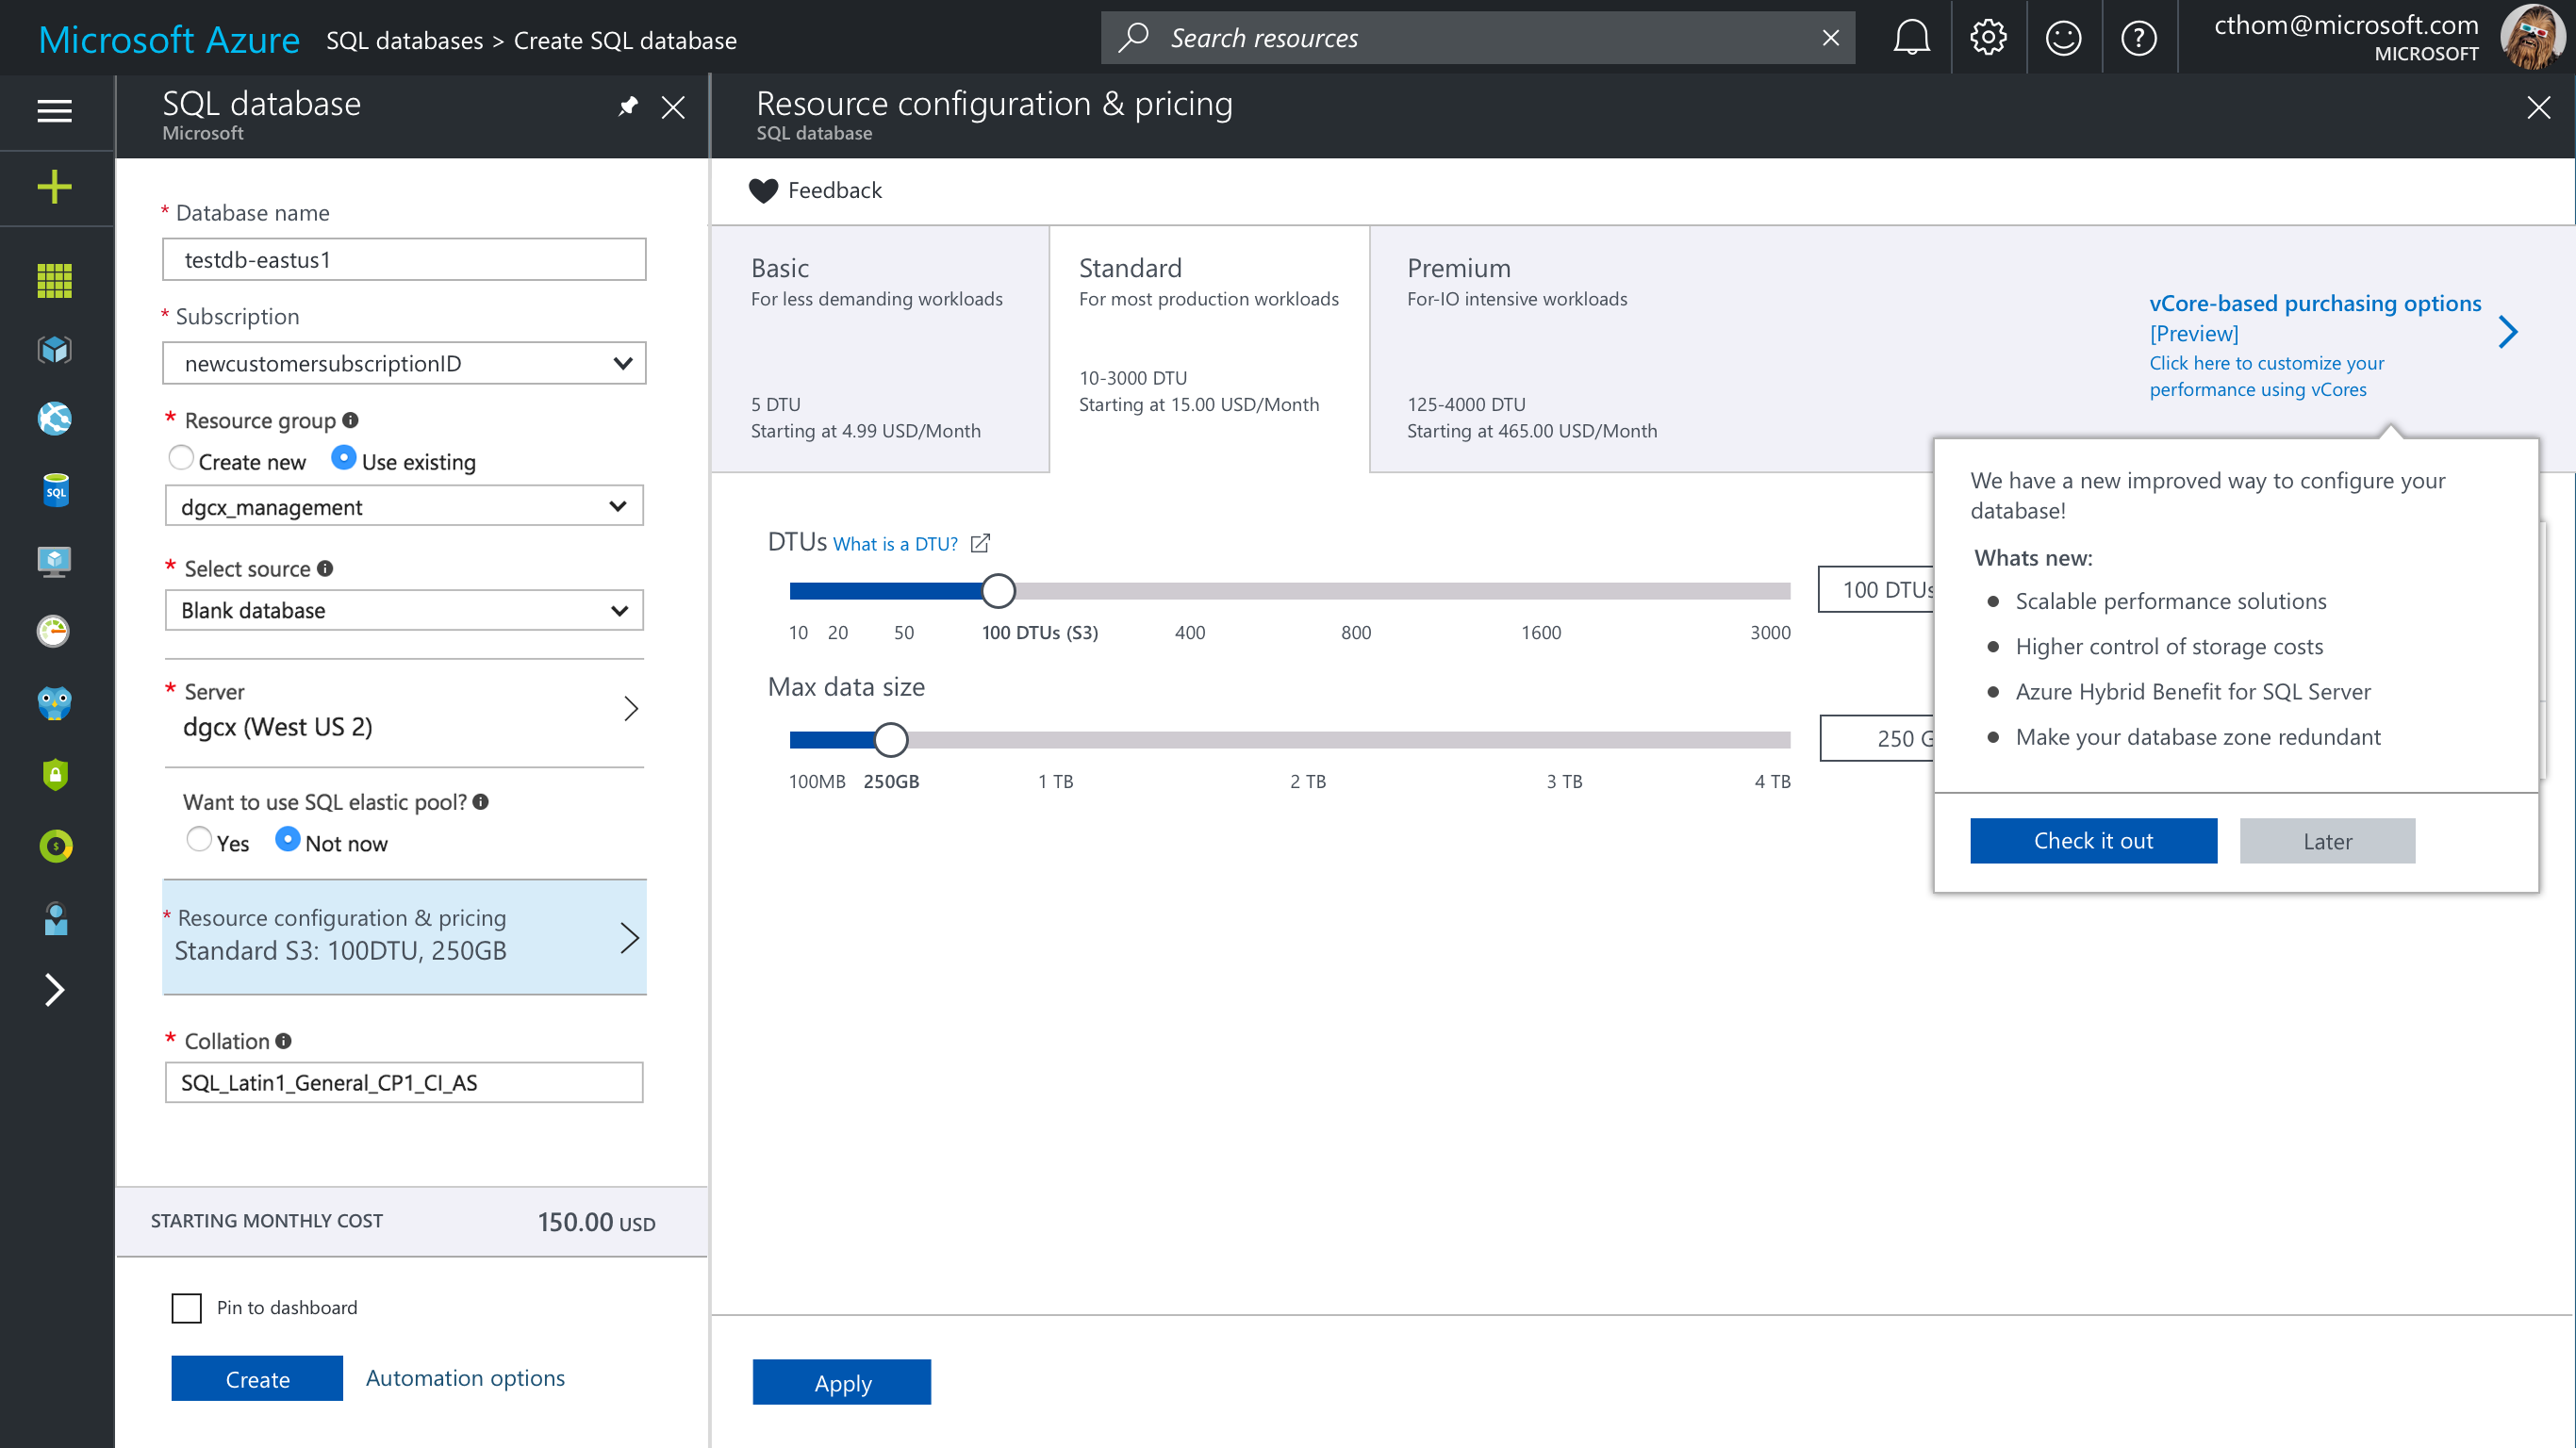Click the elastic pool info icon

480,801
